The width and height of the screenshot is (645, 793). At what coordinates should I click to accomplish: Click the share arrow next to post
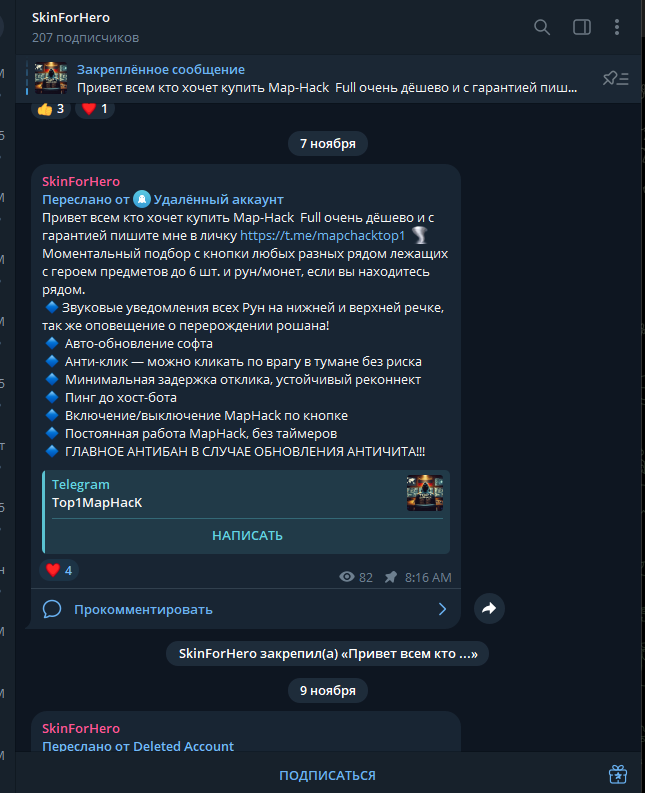click(x=489, y=608)
